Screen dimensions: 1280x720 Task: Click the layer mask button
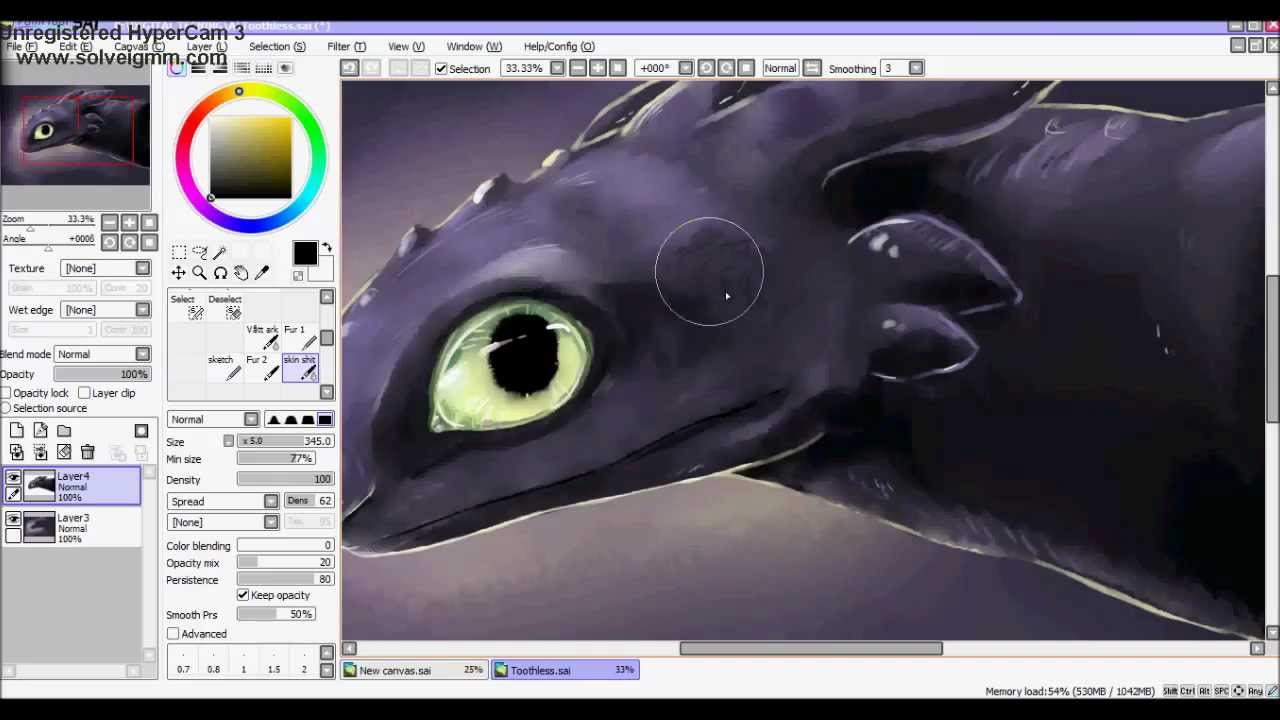pos(141,431)
